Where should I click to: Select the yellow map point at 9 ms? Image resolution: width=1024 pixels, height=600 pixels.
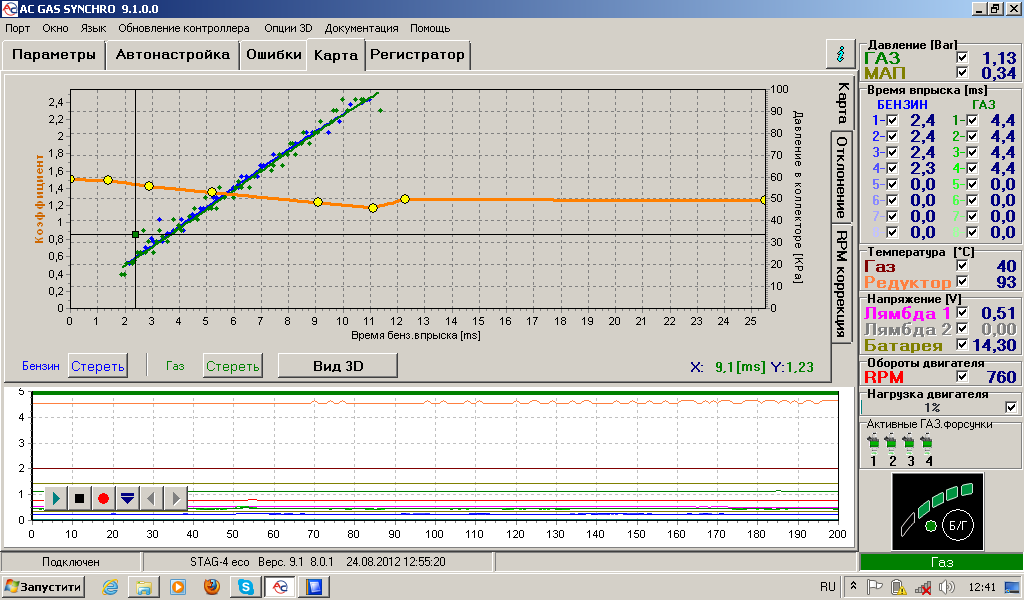point(317,202)
